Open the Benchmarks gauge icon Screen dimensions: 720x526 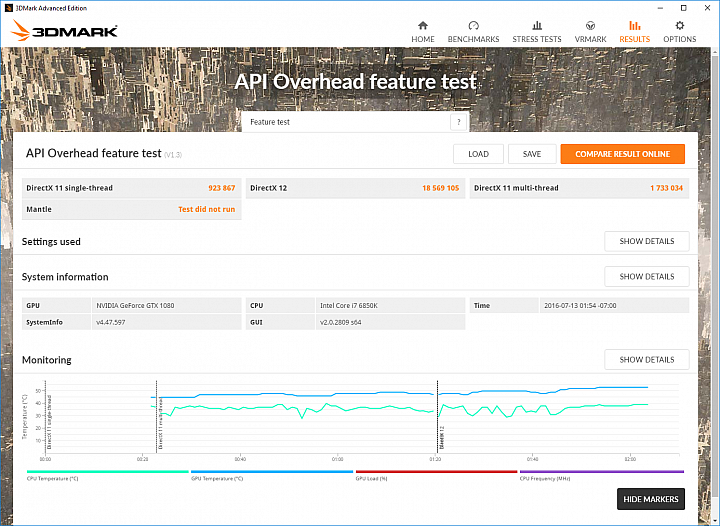pos(473,26)
